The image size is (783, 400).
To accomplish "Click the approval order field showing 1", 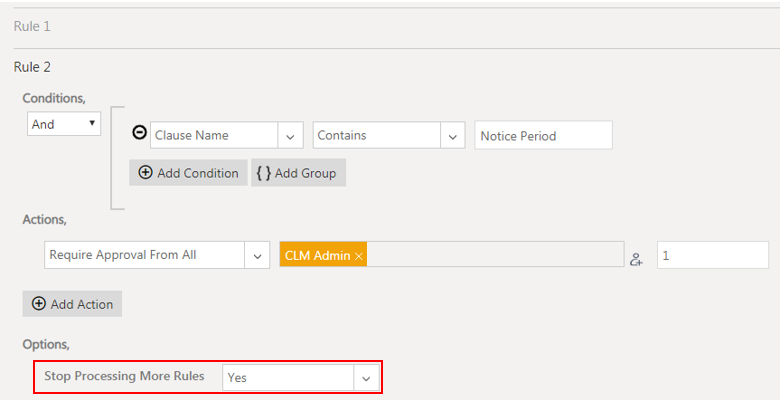I will [712, 255].
